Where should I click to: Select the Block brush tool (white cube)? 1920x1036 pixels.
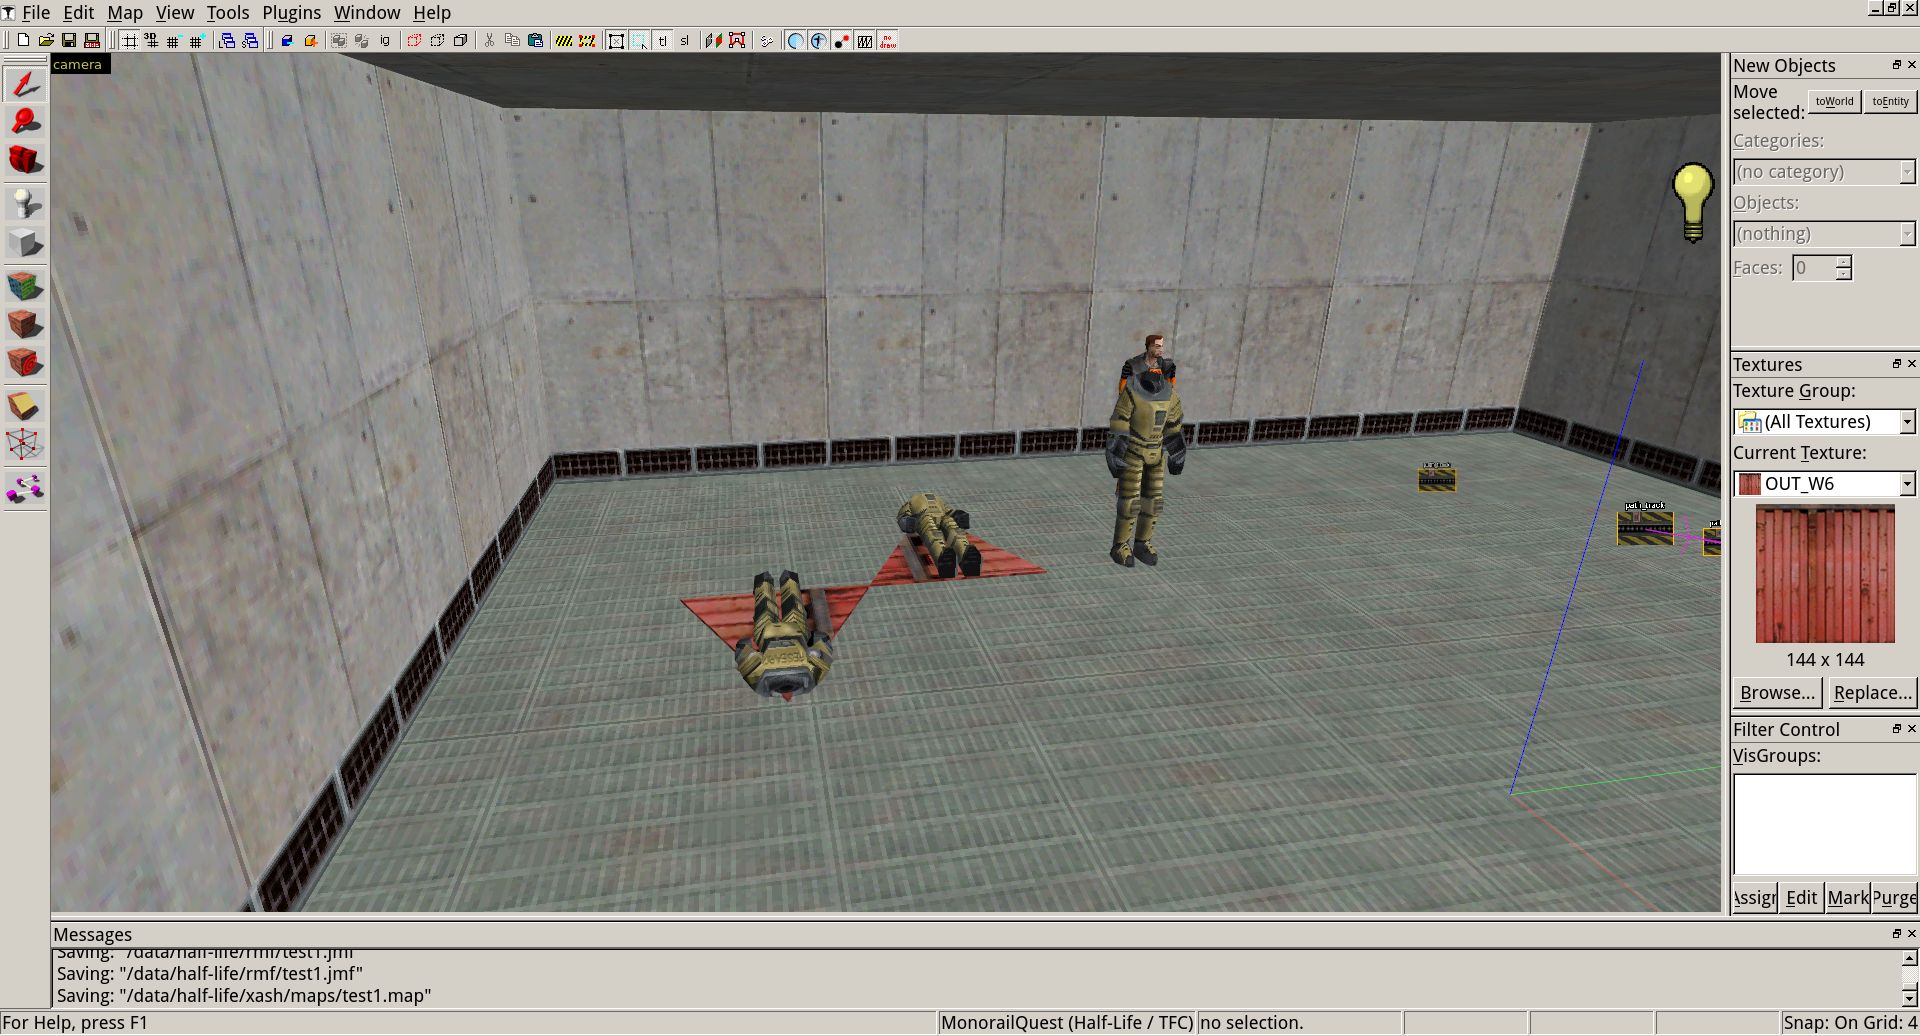25,242
